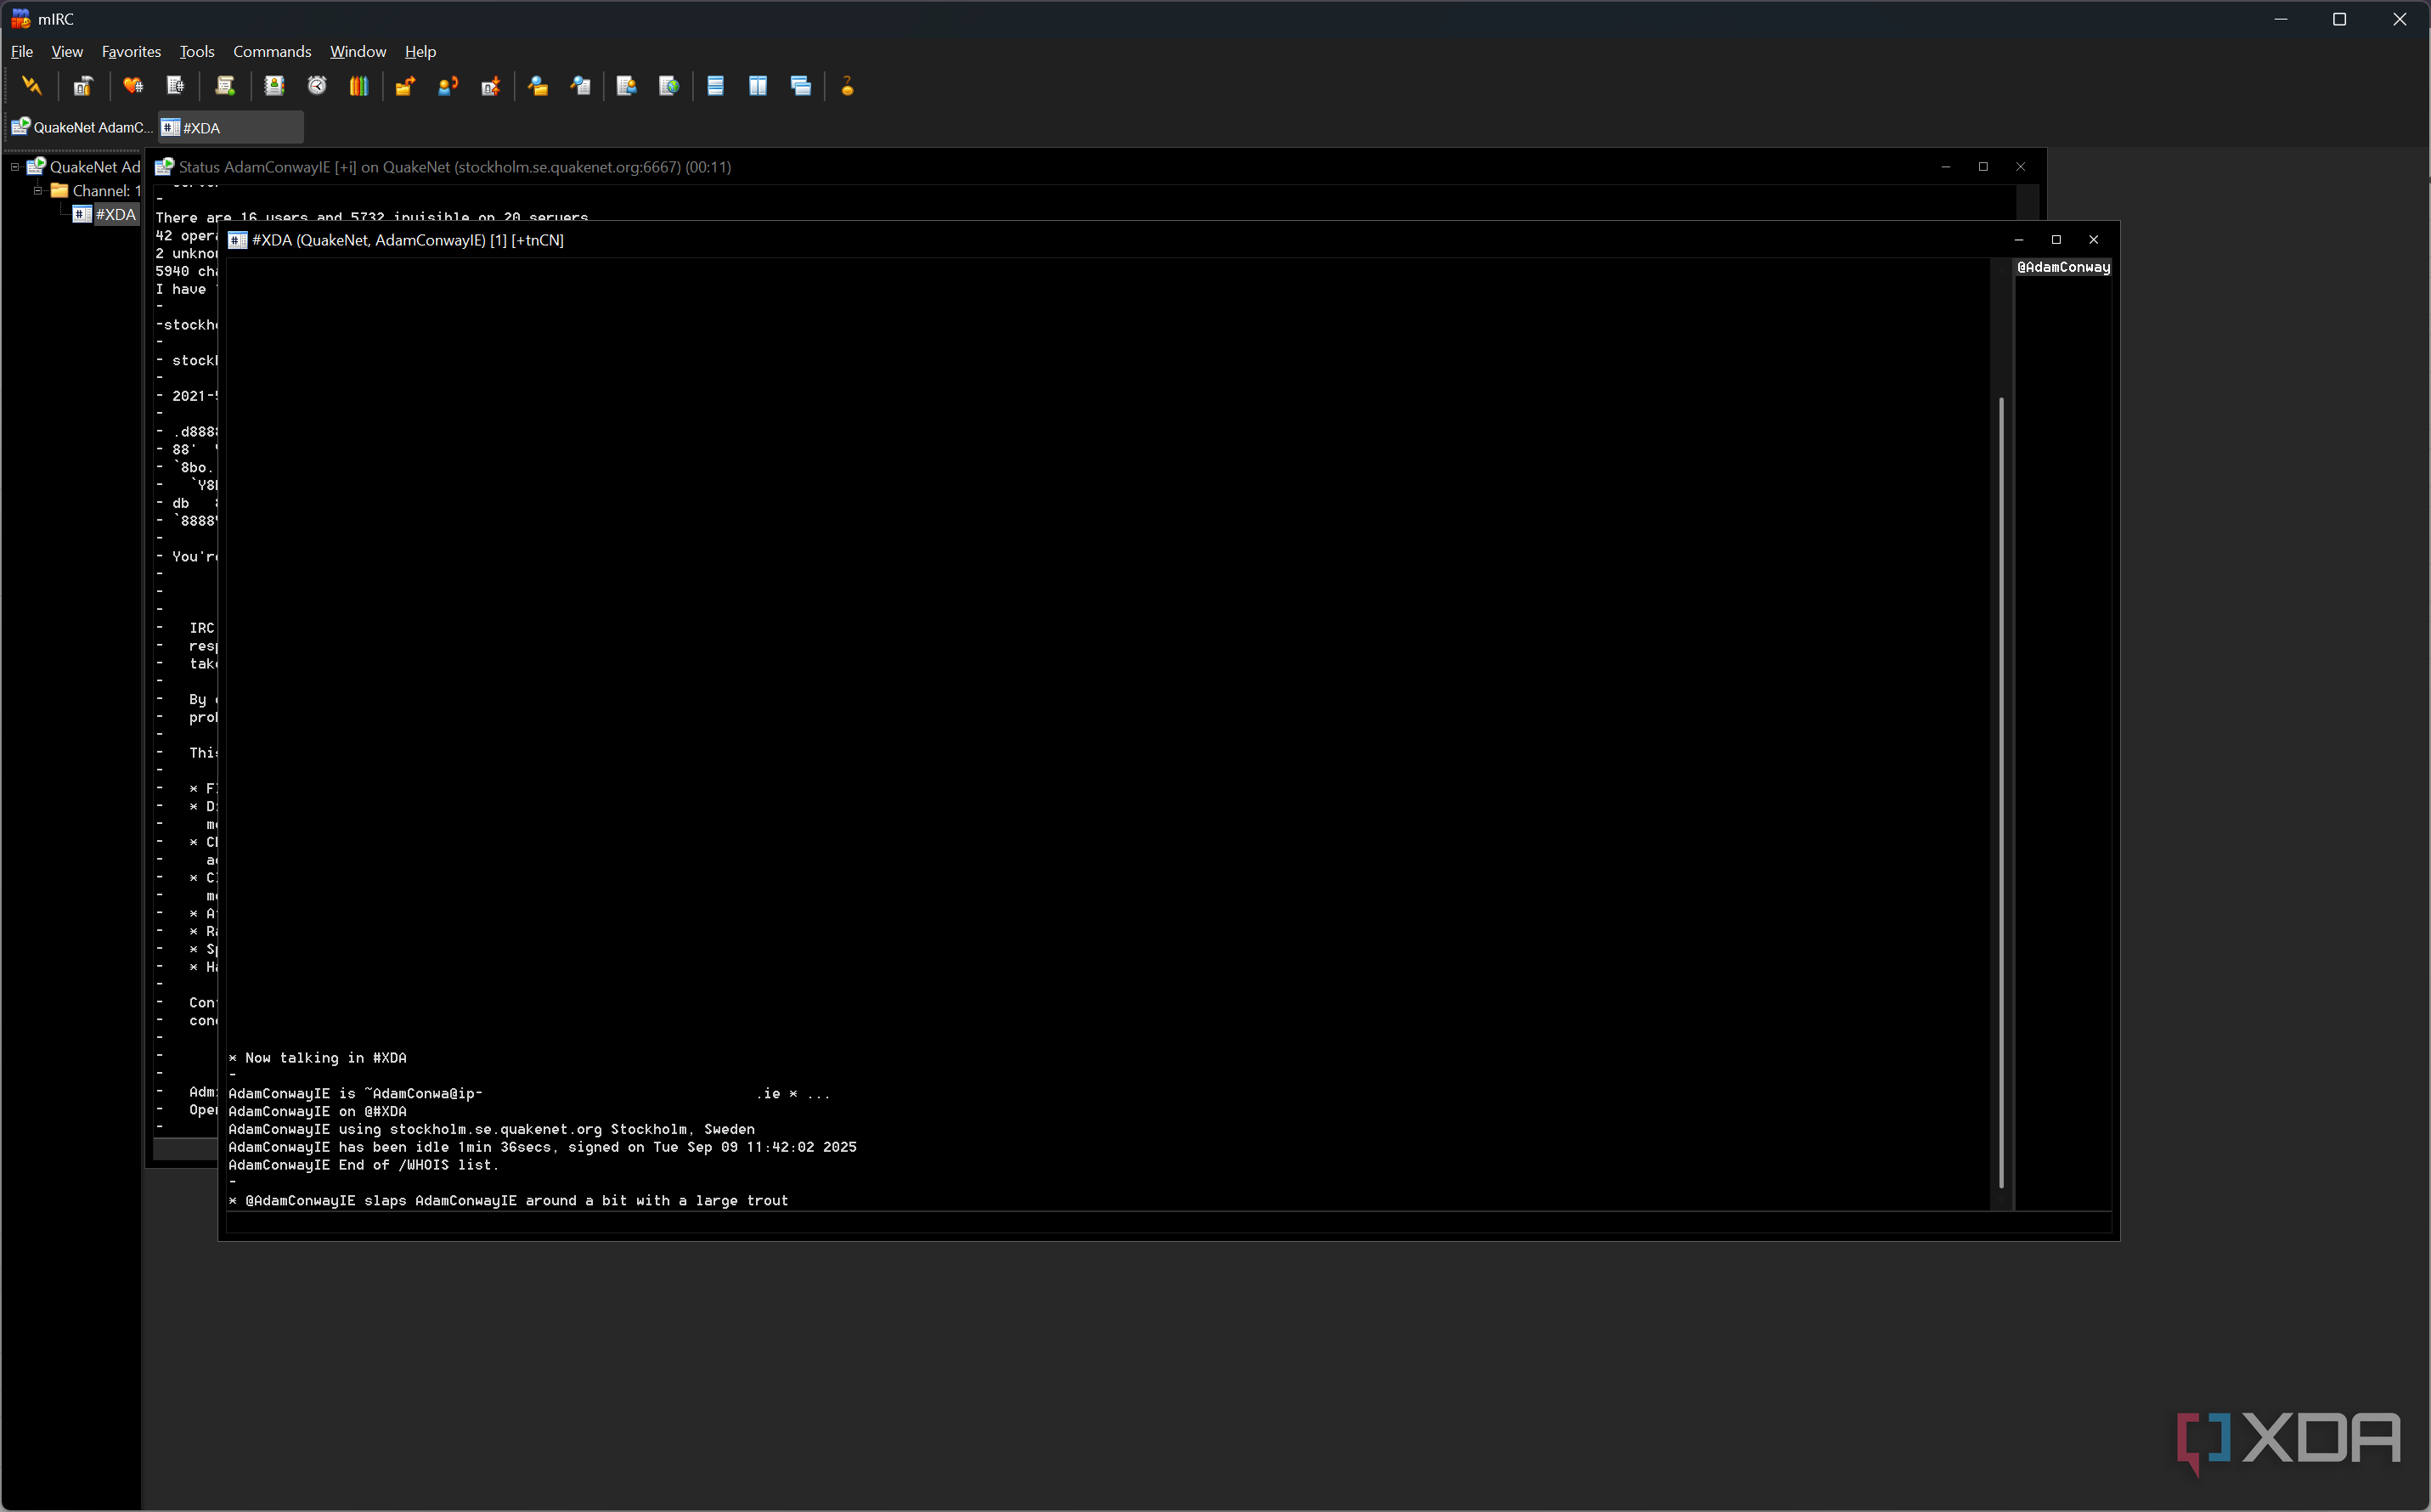This screenshot has height=1512, width=2431.
Task: Collapse the QuakeNet tree node
Action: click(x=15, y=167)
